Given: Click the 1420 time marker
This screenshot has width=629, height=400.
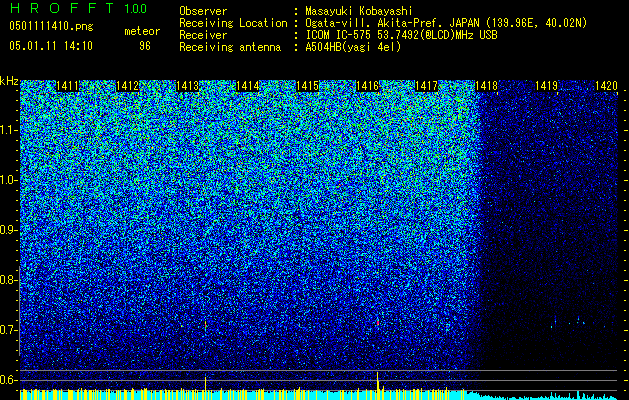Looking at the screenshot, I should [606, 86].
